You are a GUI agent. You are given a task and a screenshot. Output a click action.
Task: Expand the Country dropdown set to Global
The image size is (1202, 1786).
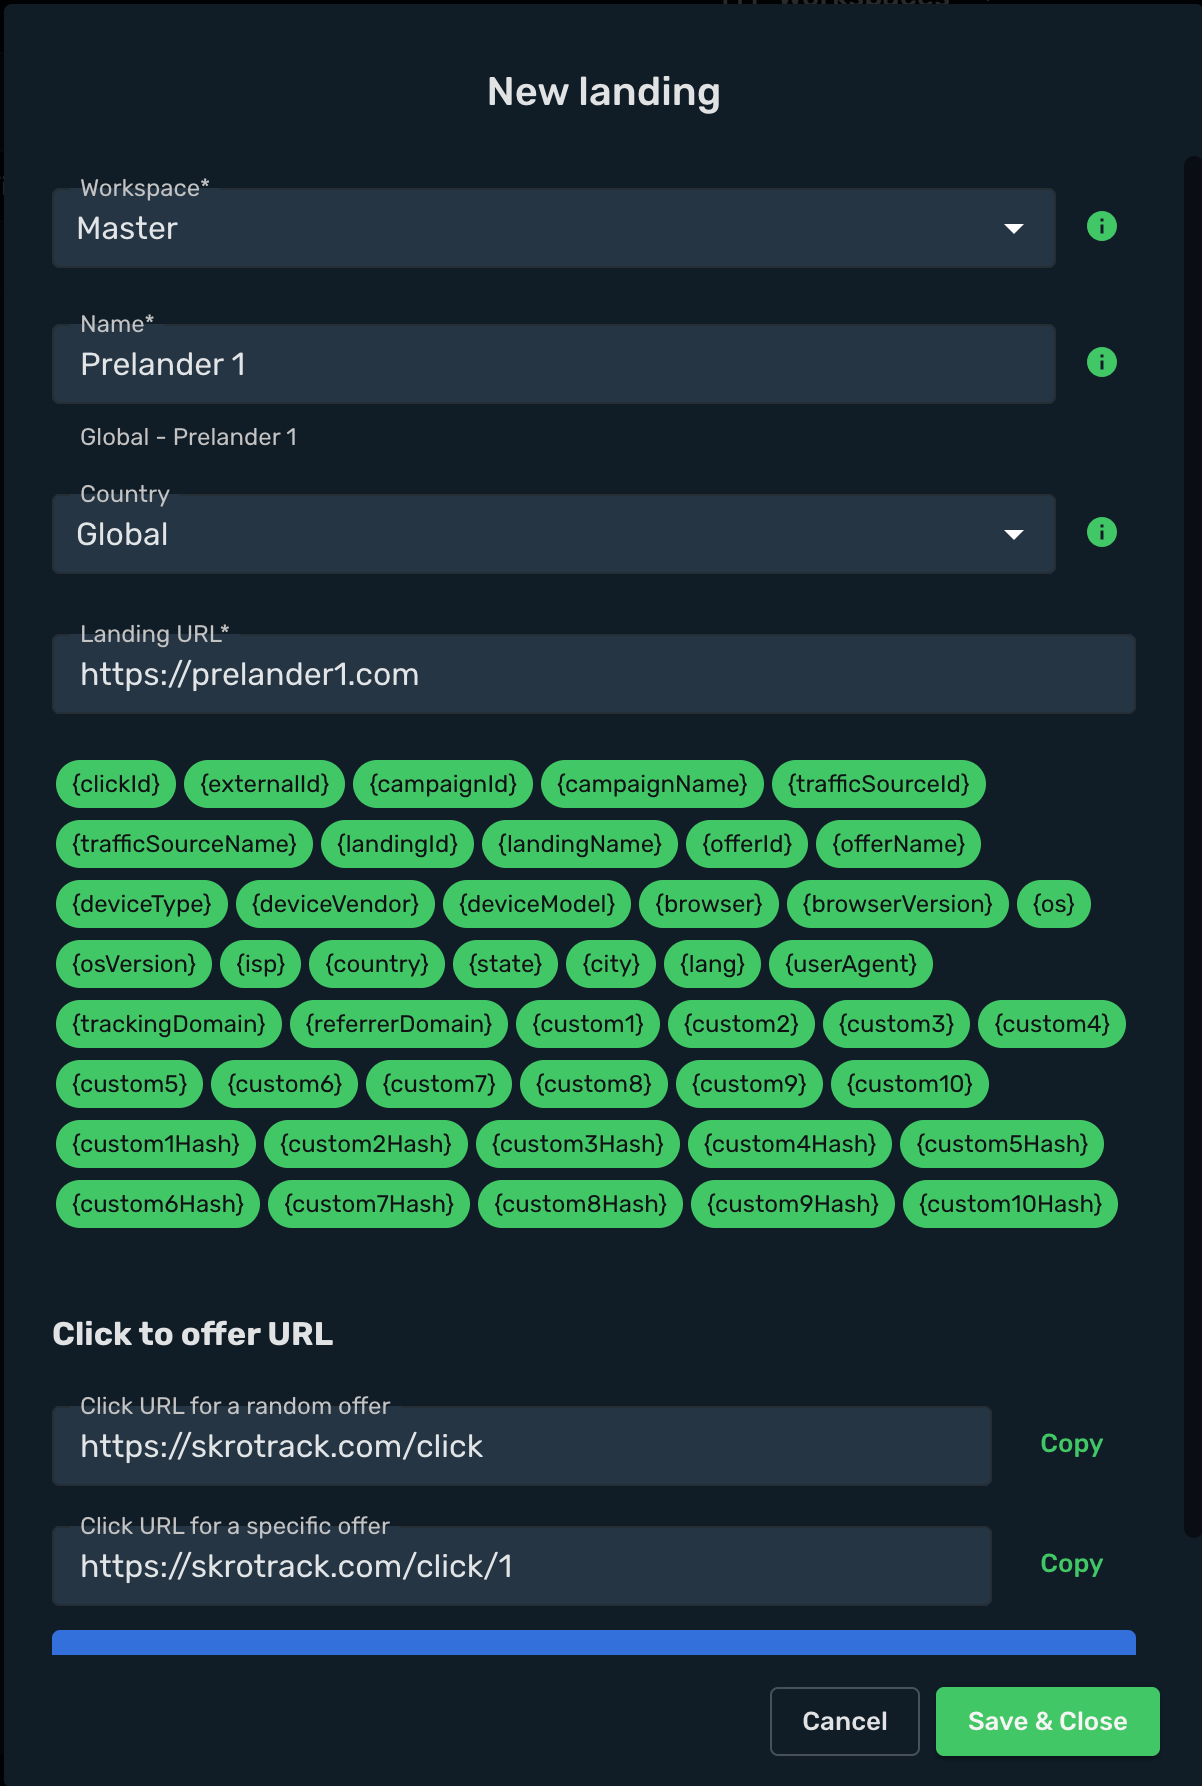(553, 534)
